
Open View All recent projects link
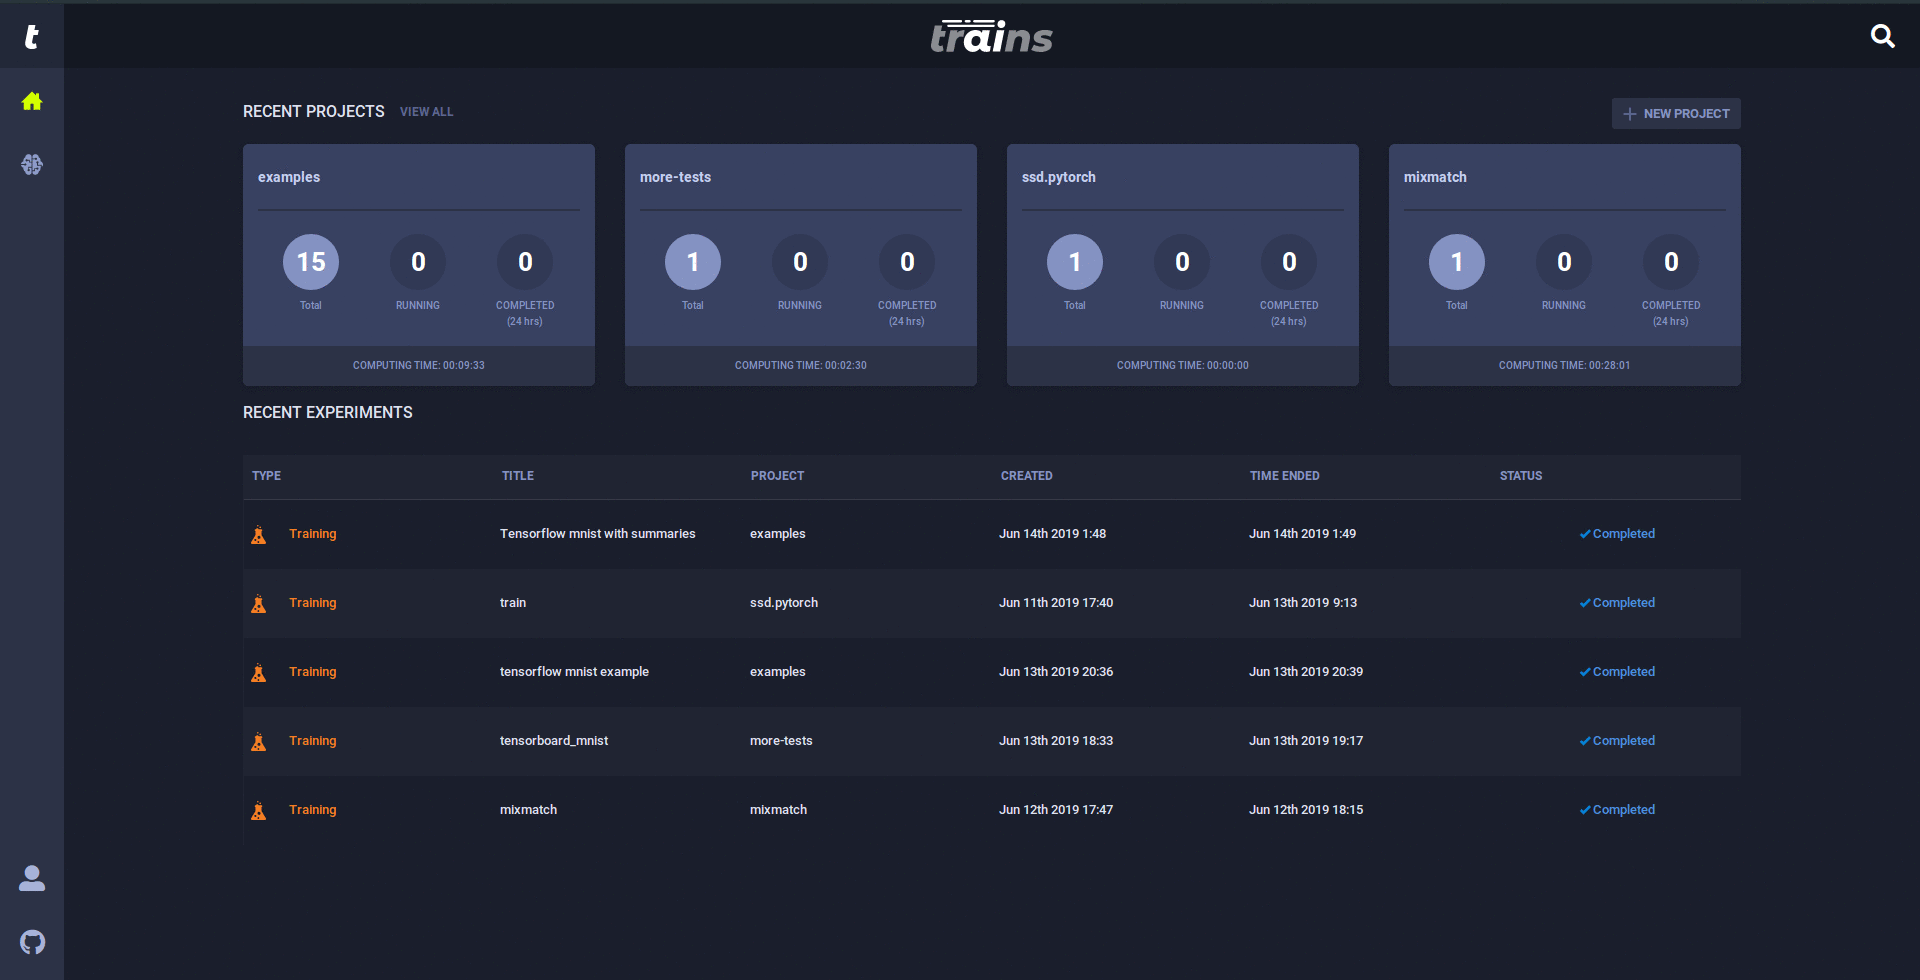point(426,112)
